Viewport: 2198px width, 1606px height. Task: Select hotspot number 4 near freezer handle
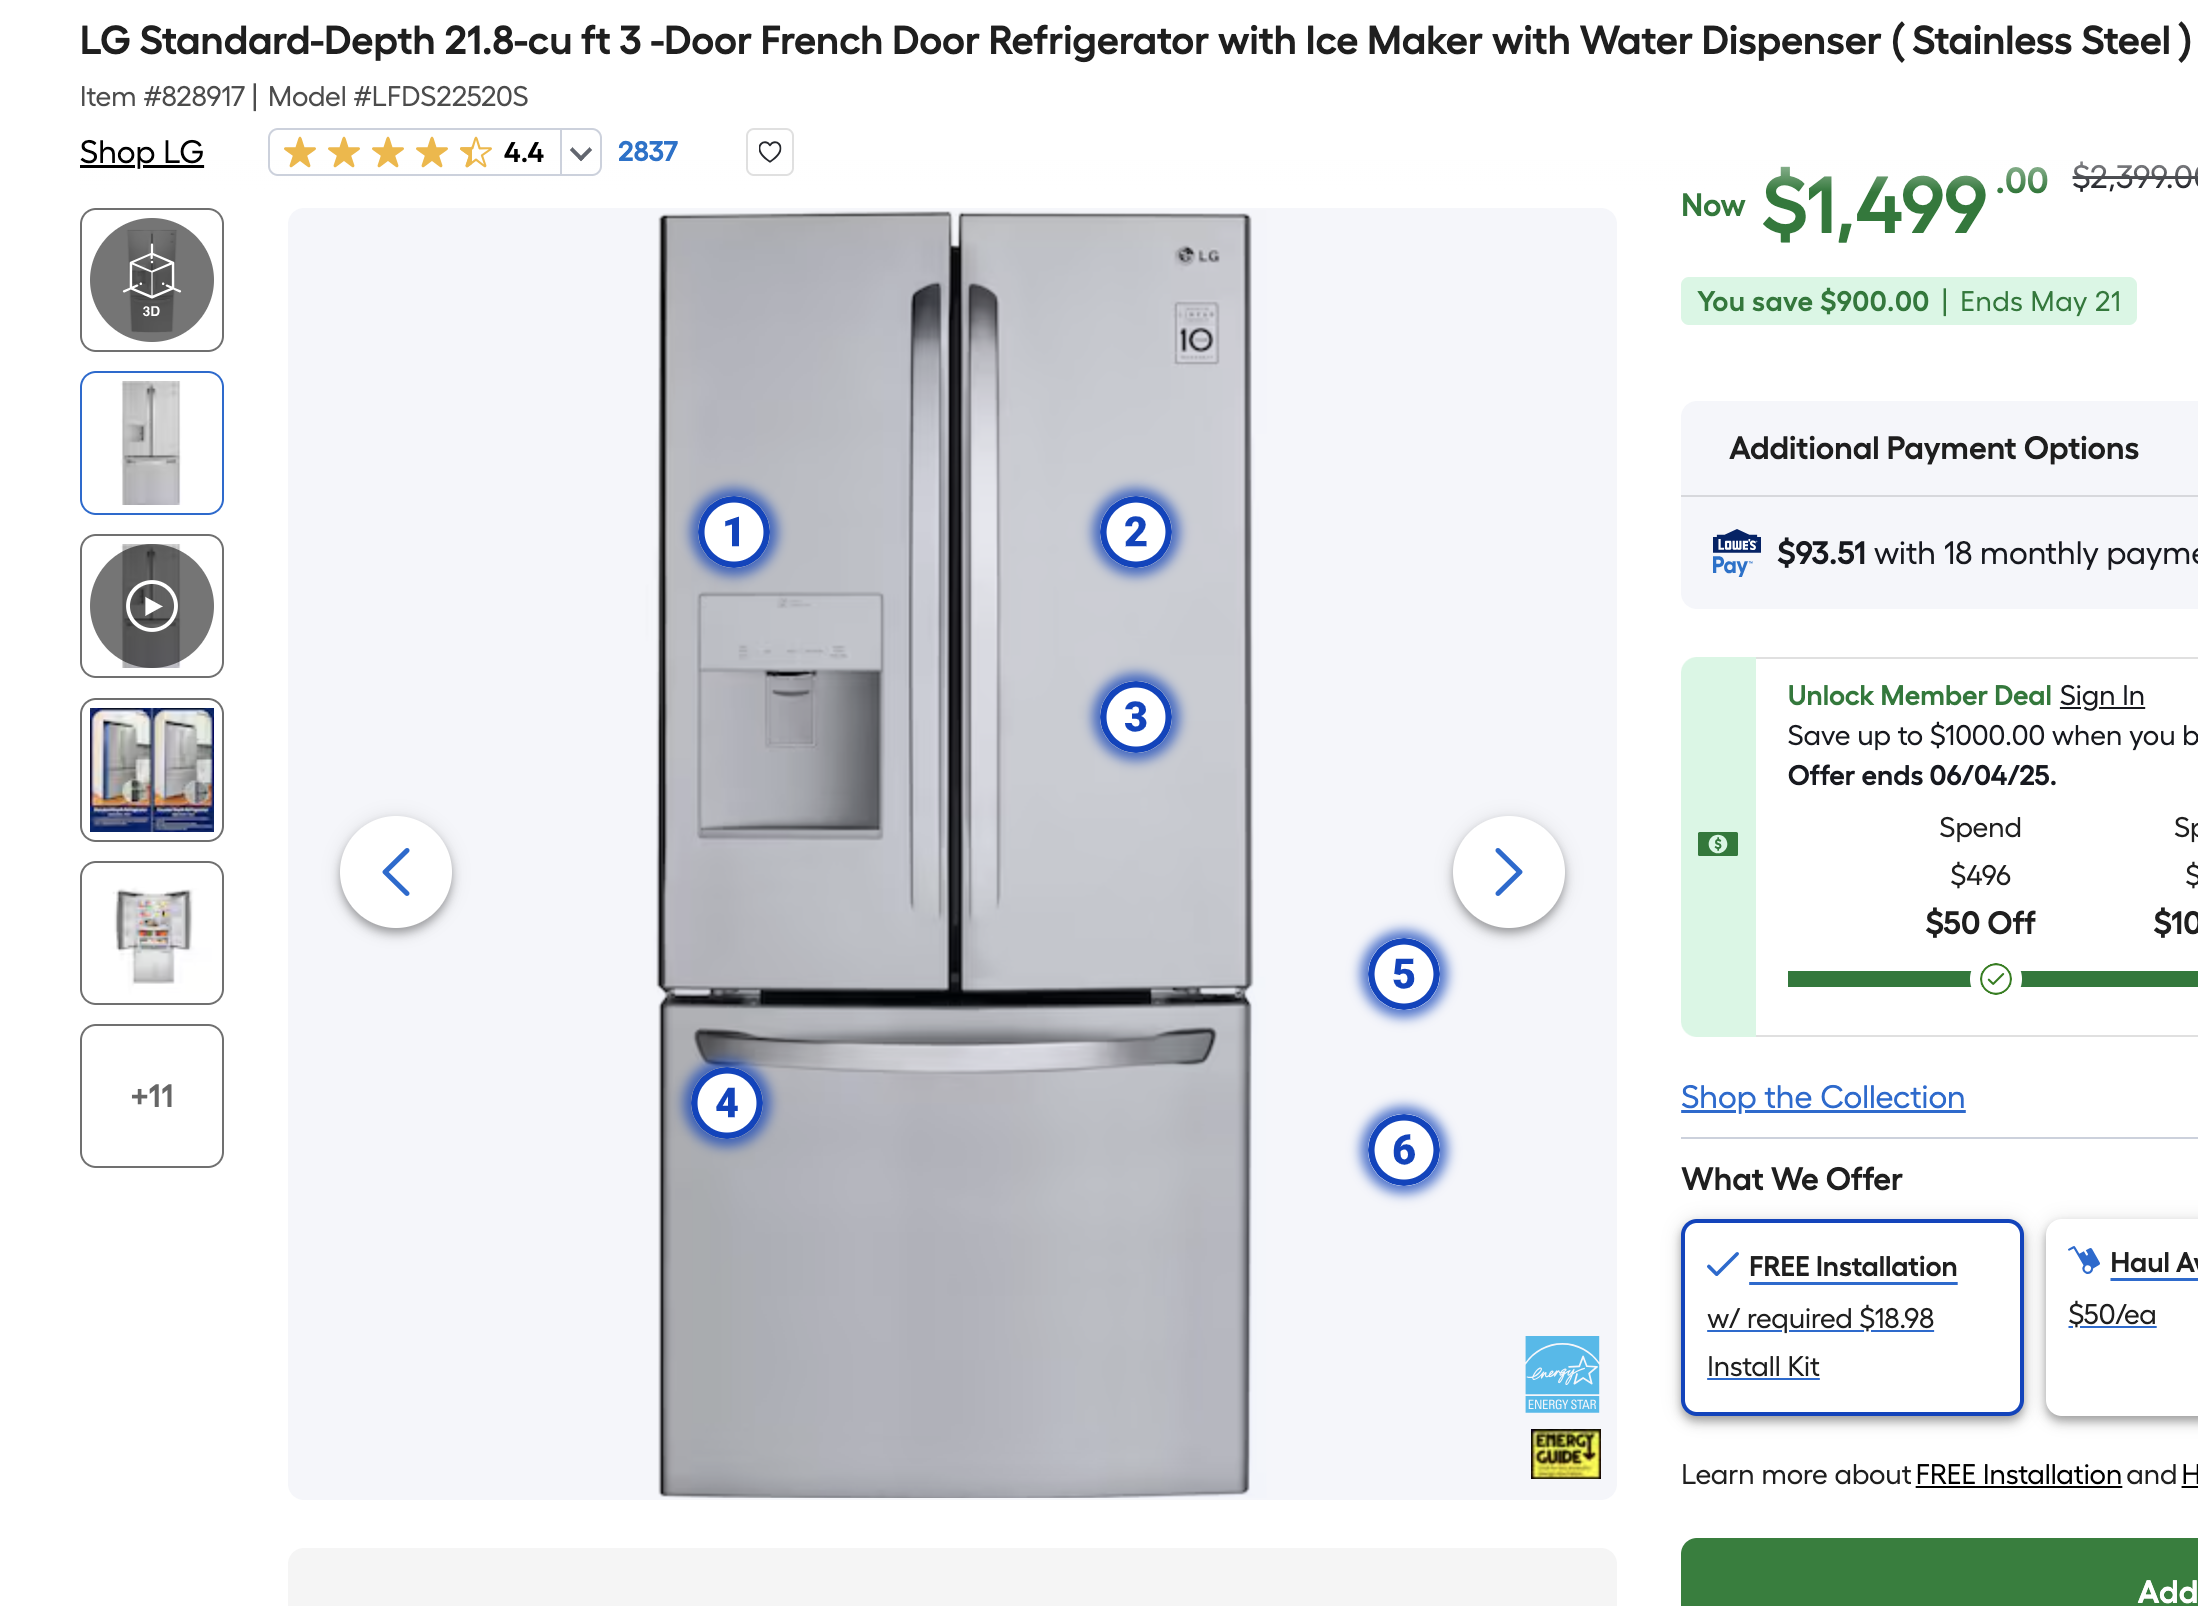point(727,1103)
